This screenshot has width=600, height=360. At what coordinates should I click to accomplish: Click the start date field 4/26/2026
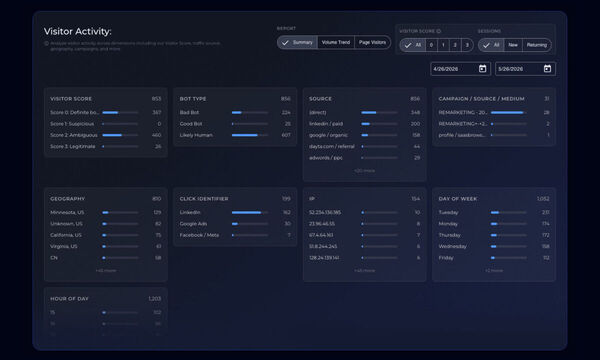(460, 69)
